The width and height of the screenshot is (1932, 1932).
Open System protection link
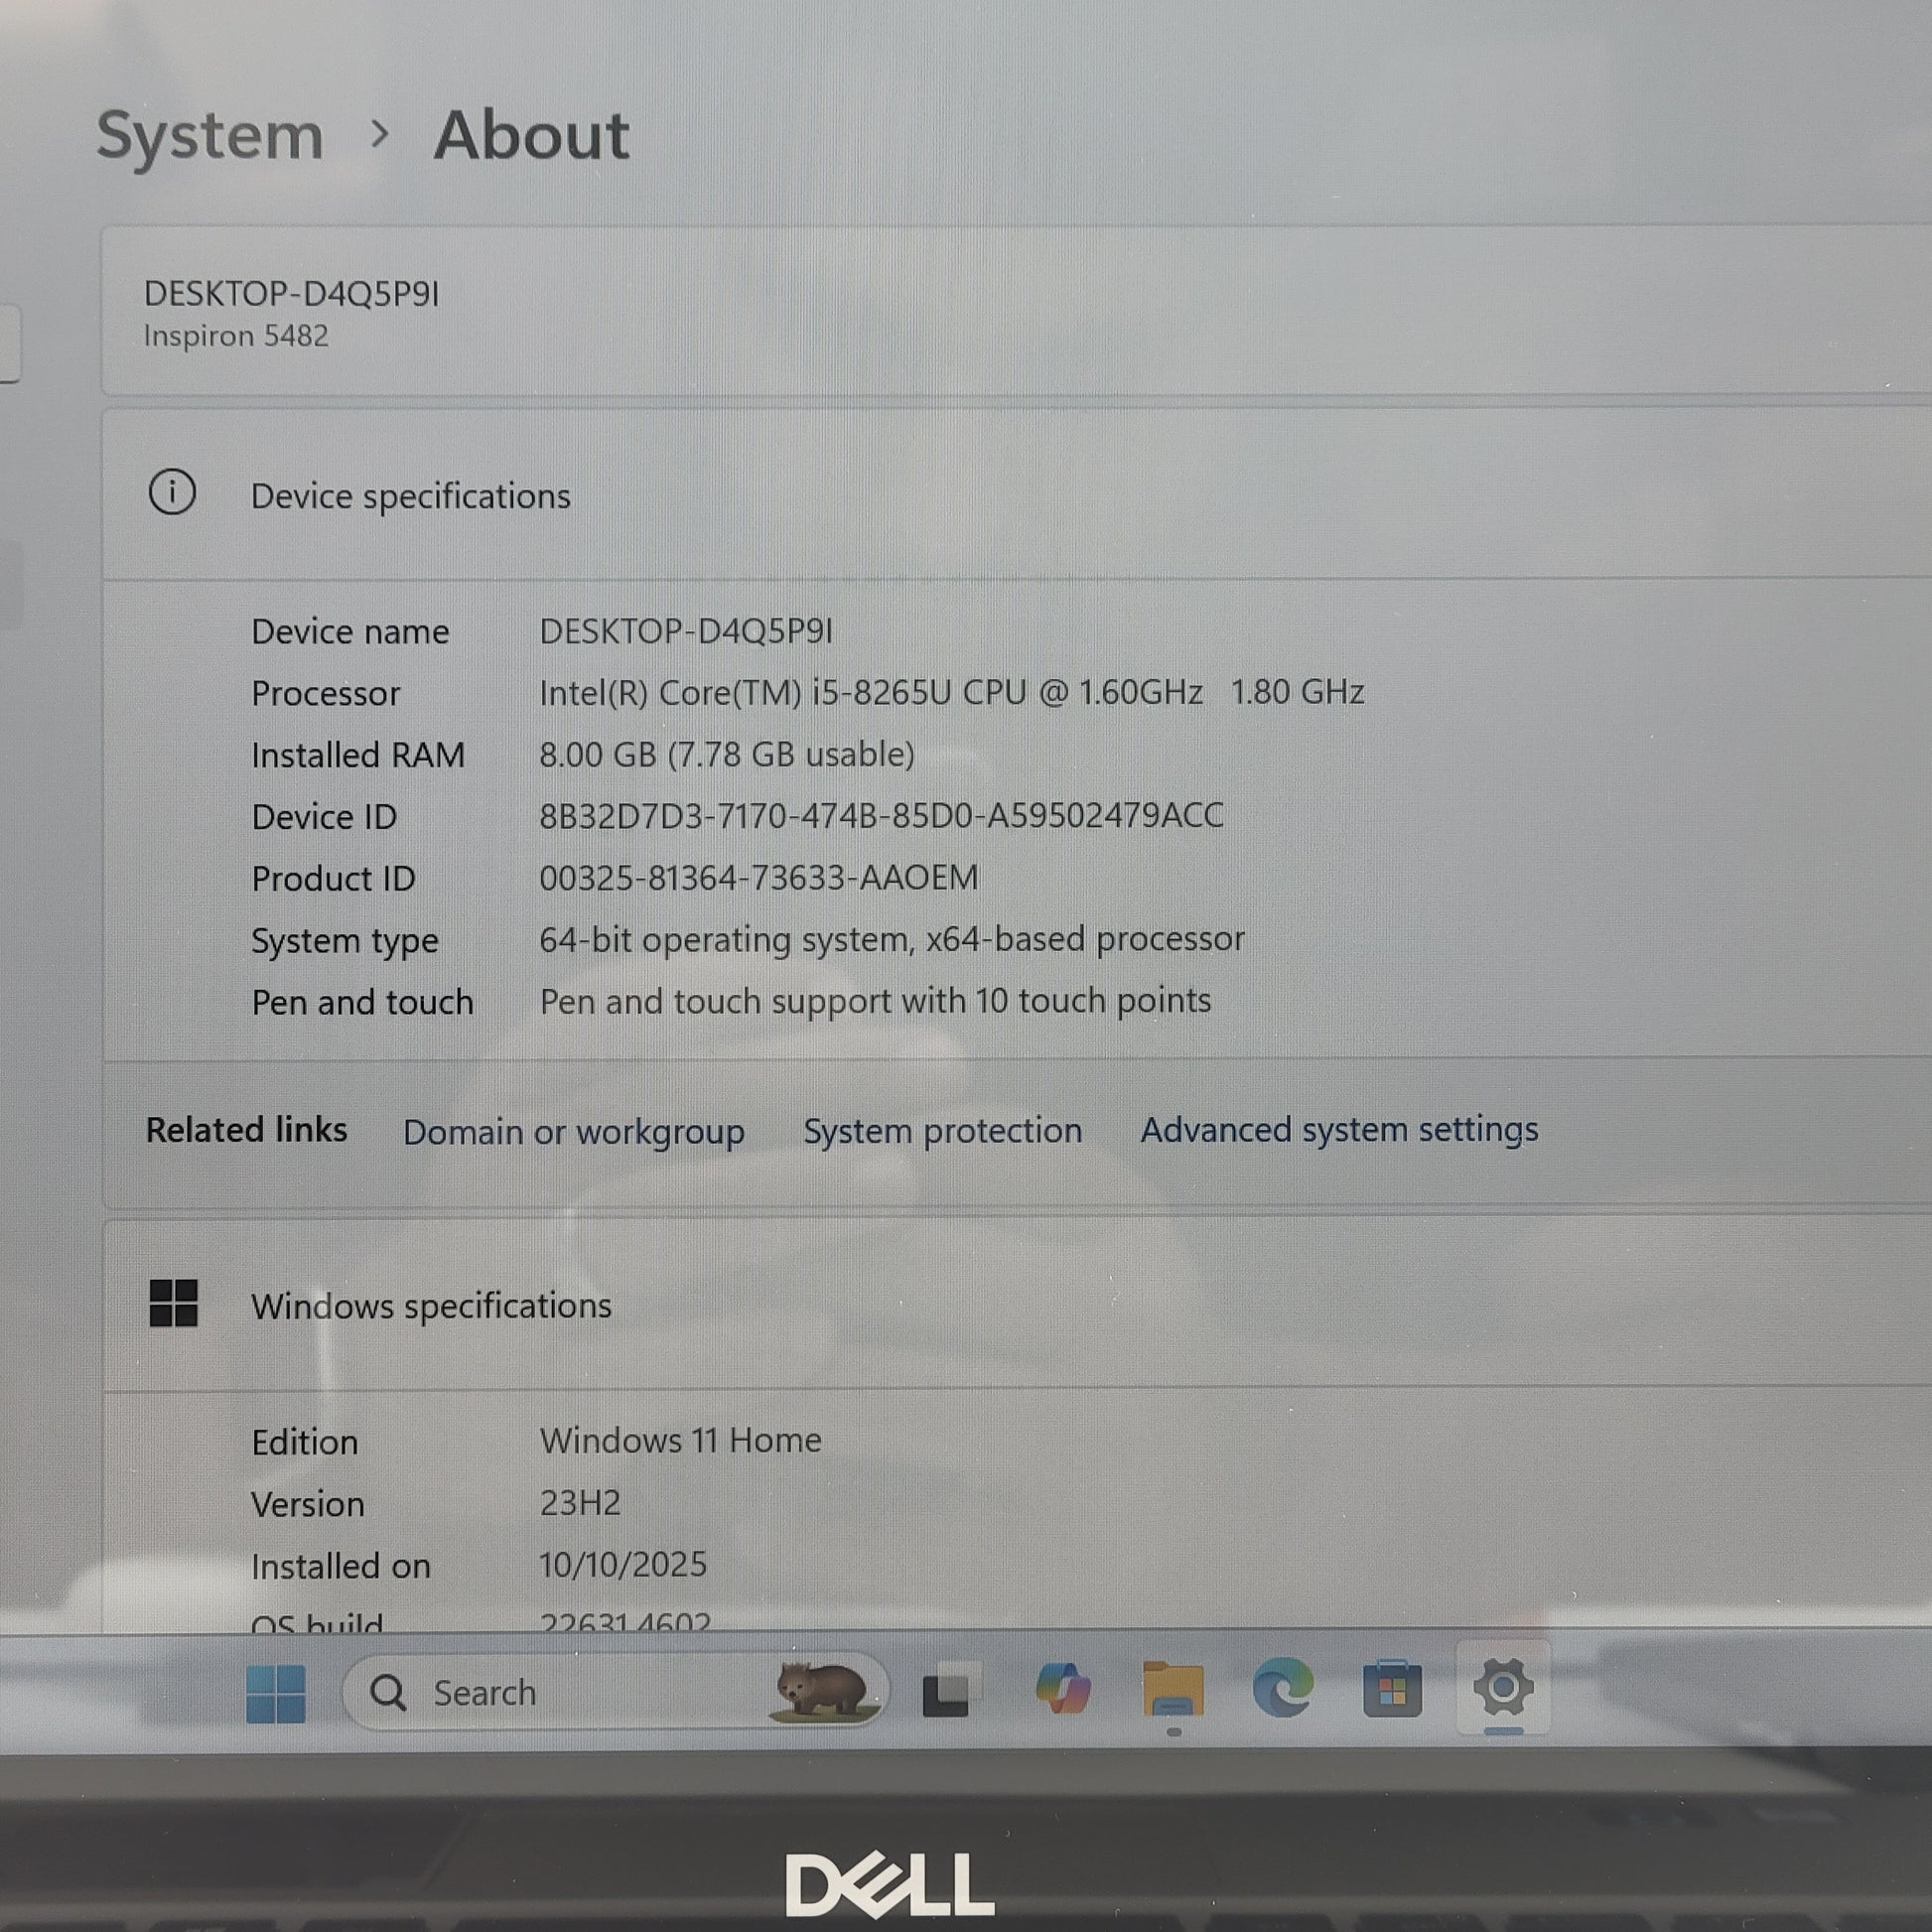pyautogui.click(x=942, y=1131)
